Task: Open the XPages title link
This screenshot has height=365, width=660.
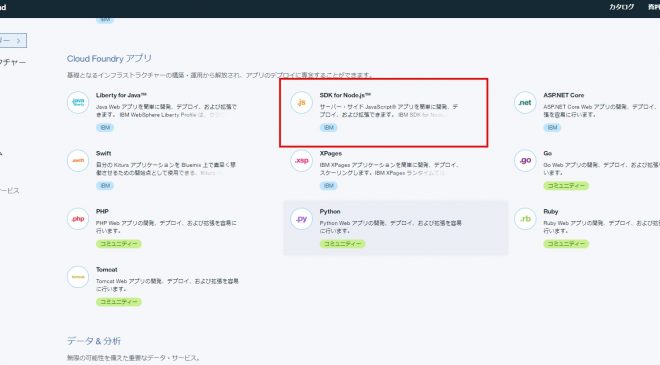Action: tap(330, 153)
